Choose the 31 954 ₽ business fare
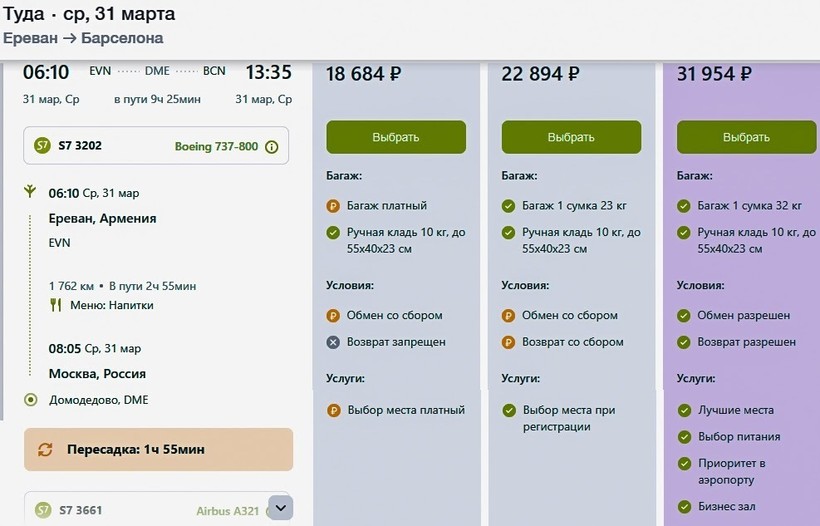The image size is (820, 526). 746,137
